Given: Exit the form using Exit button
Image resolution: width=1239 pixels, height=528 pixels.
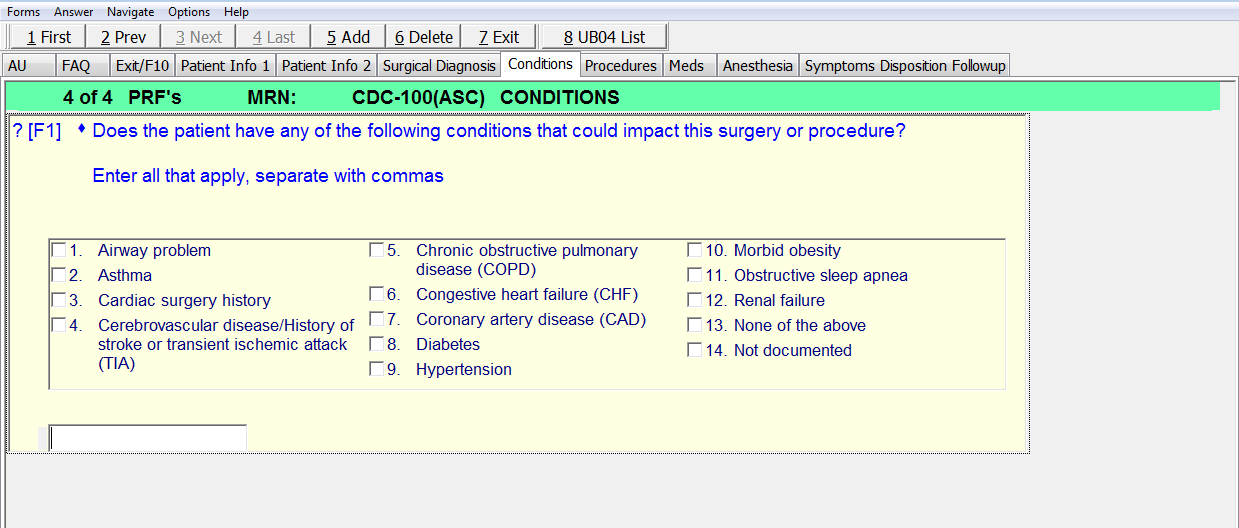Looking at the screenshot, I should pos(498,37).
